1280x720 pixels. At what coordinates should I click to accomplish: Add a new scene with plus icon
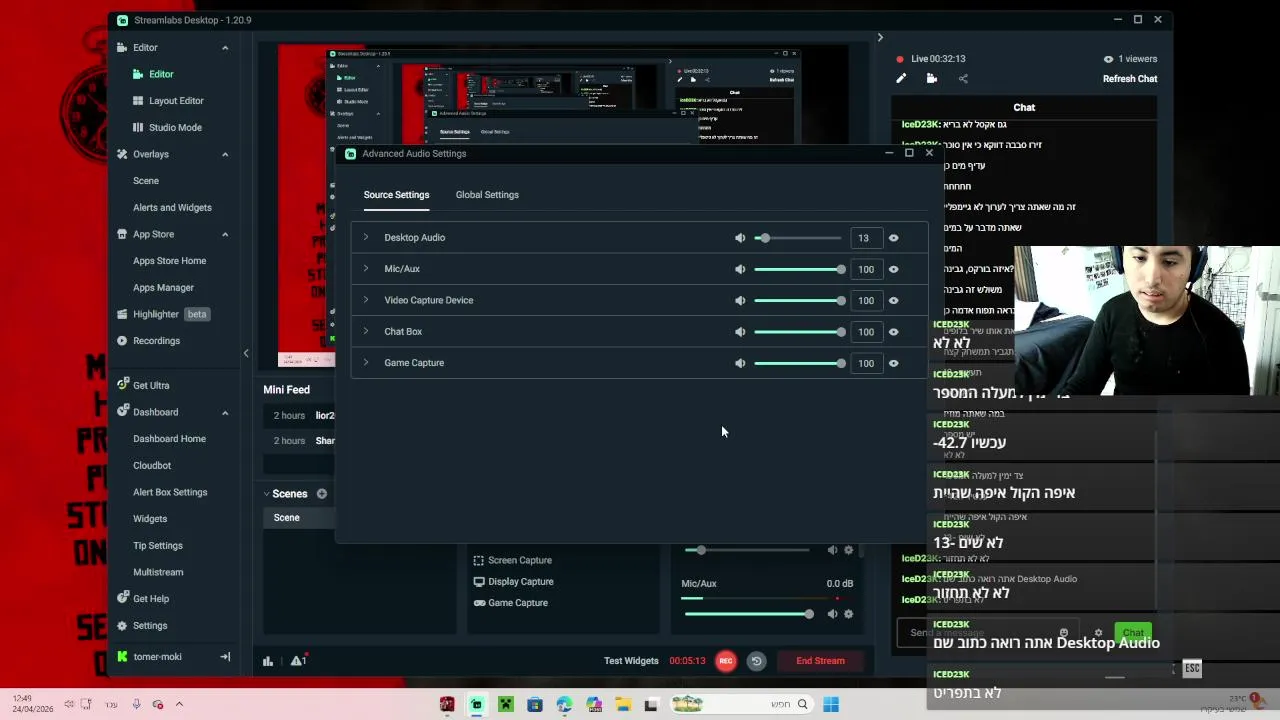pyautogui.click(x=322, y=494)
